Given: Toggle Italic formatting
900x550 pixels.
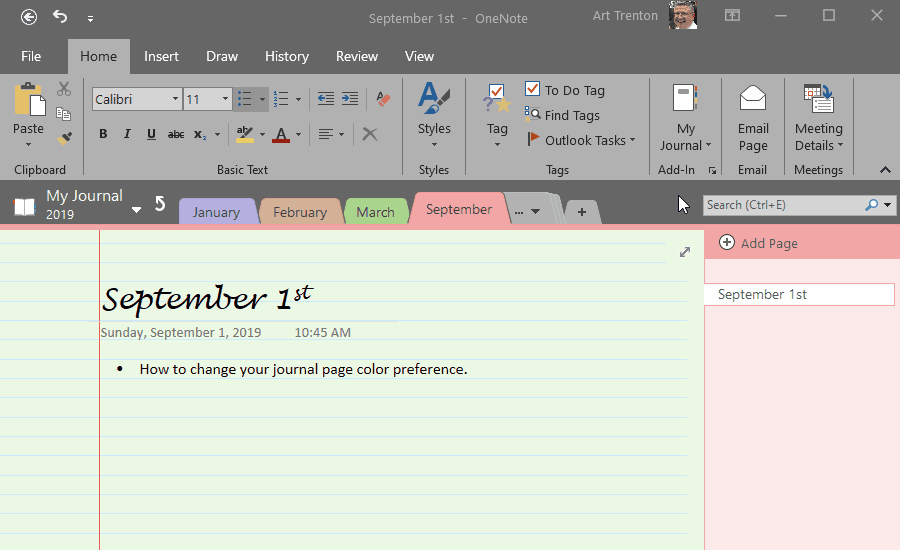Looking at the screenshot, I should [x=127, y=134].
